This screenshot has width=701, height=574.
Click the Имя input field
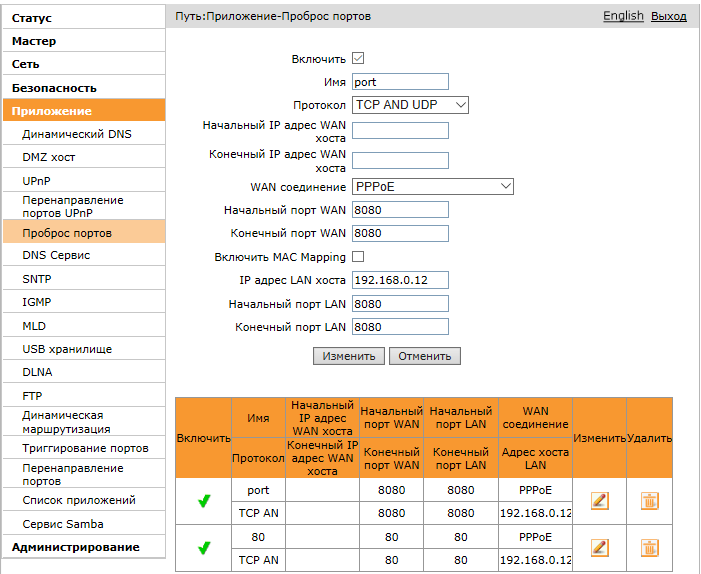(x=400, y=82)
